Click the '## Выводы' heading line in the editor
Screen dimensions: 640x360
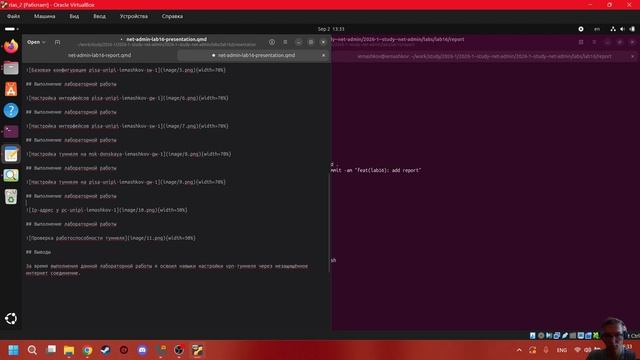[38, 252]
